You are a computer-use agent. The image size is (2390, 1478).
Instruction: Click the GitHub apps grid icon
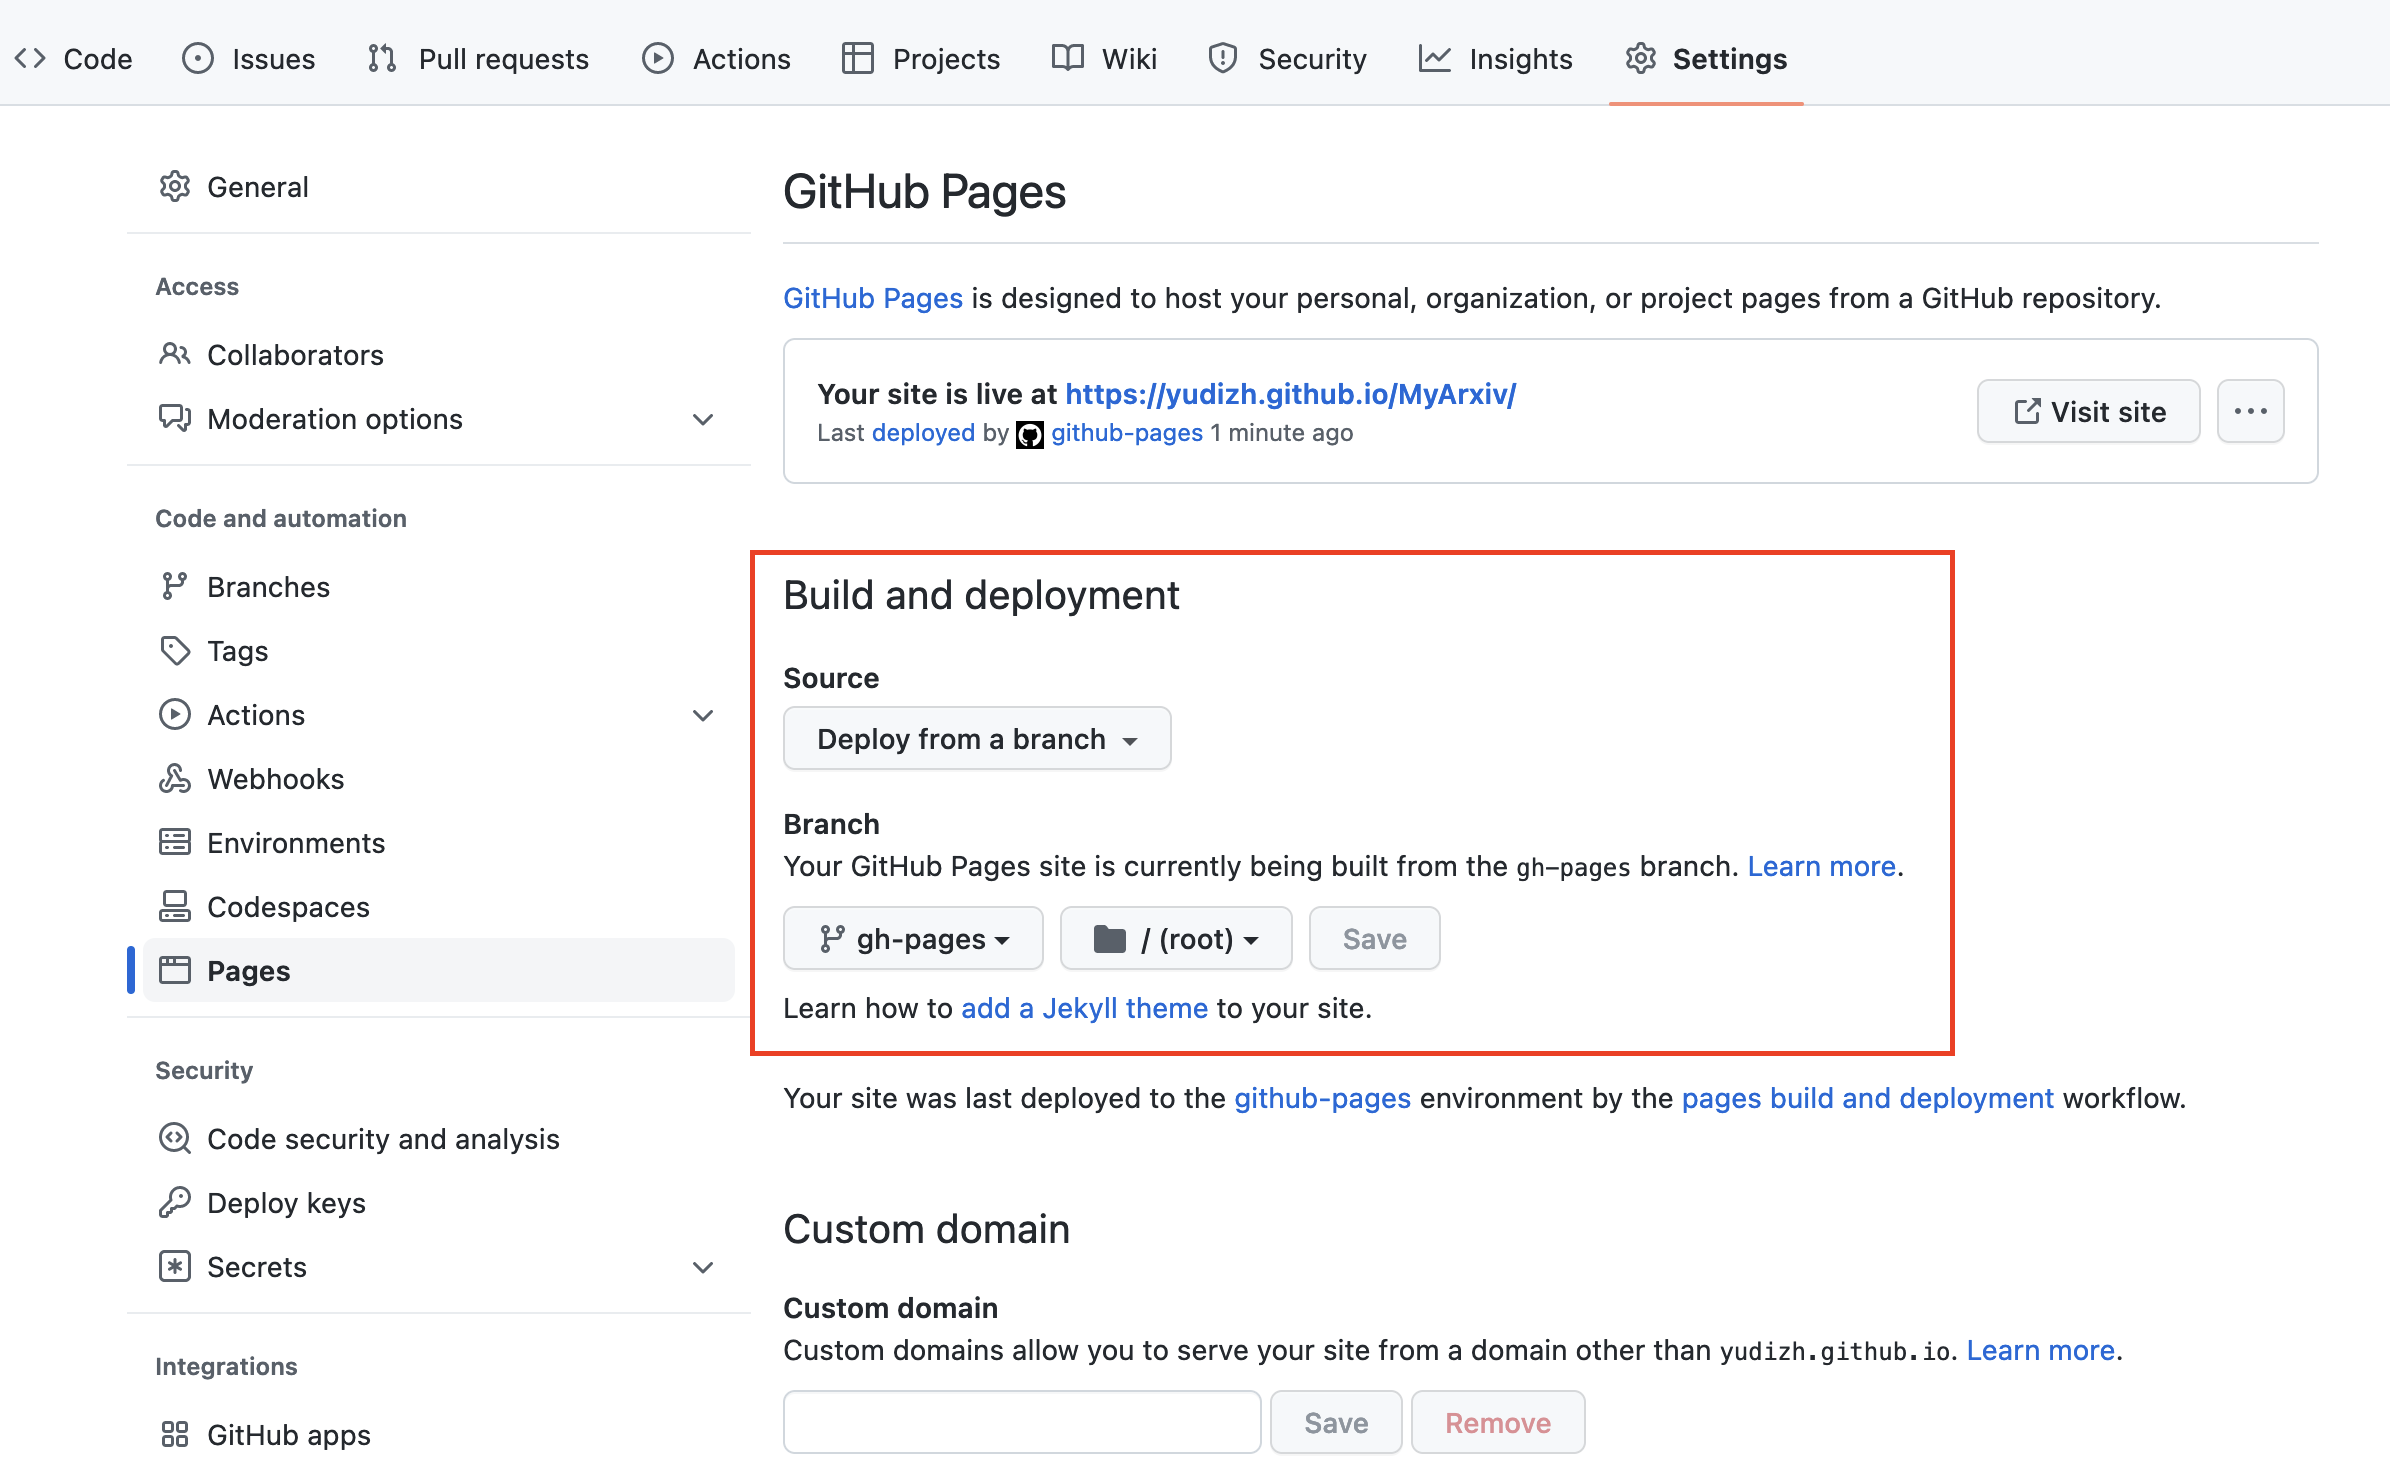pyautogui.click(x=175, y=1434)
